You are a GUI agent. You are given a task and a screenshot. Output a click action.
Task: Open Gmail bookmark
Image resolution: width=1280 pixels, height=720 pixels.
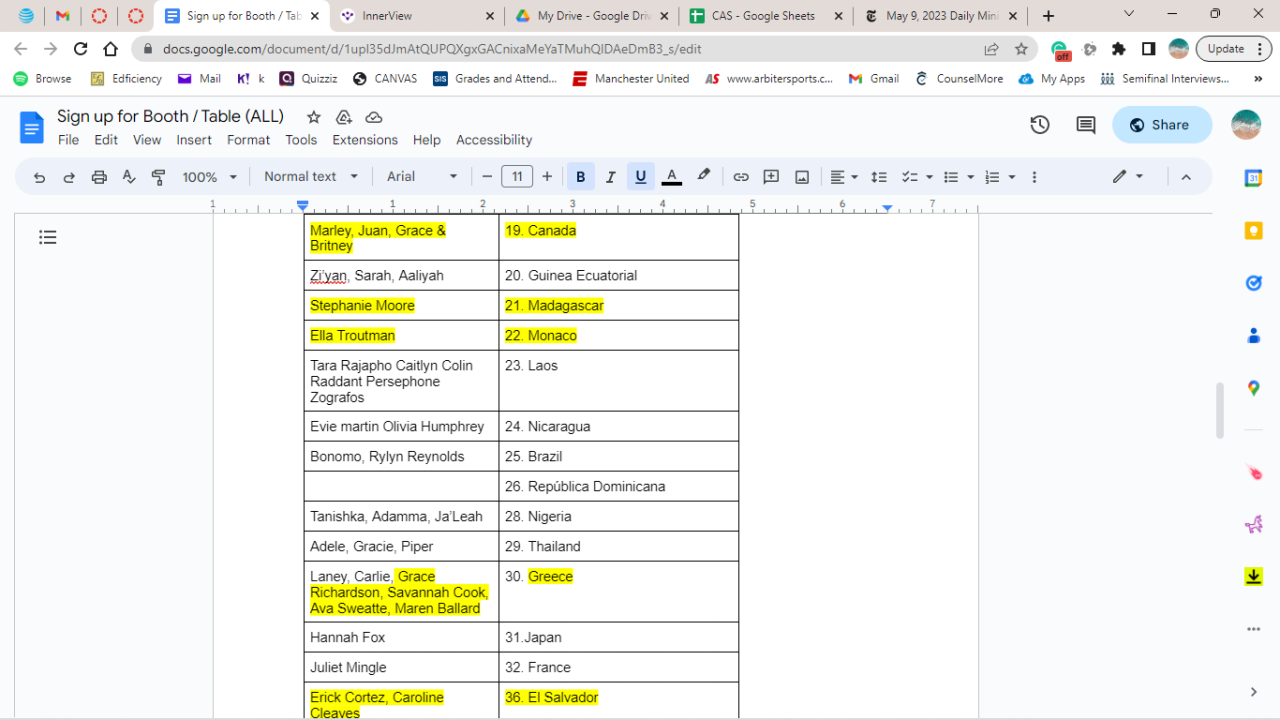(873, 78)
